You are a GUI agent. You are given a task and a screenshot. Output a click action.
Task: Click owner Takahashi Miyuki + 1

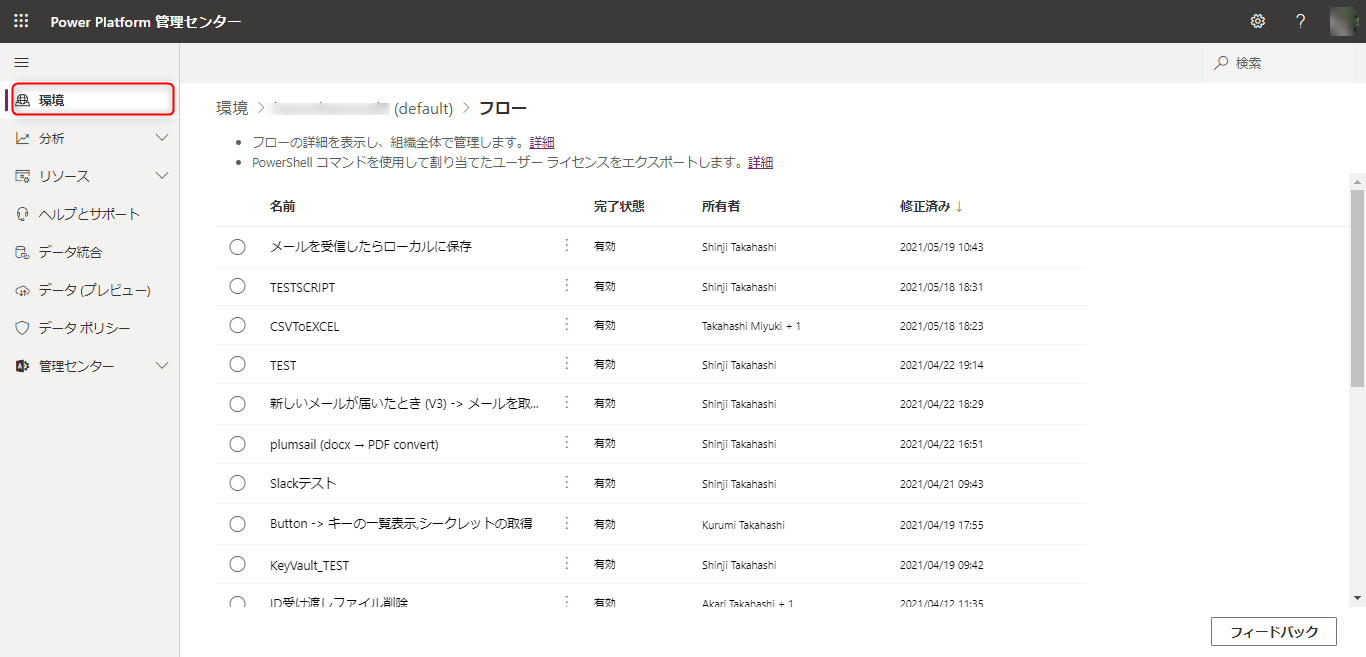pyautogui.click(x=751, y=326)
